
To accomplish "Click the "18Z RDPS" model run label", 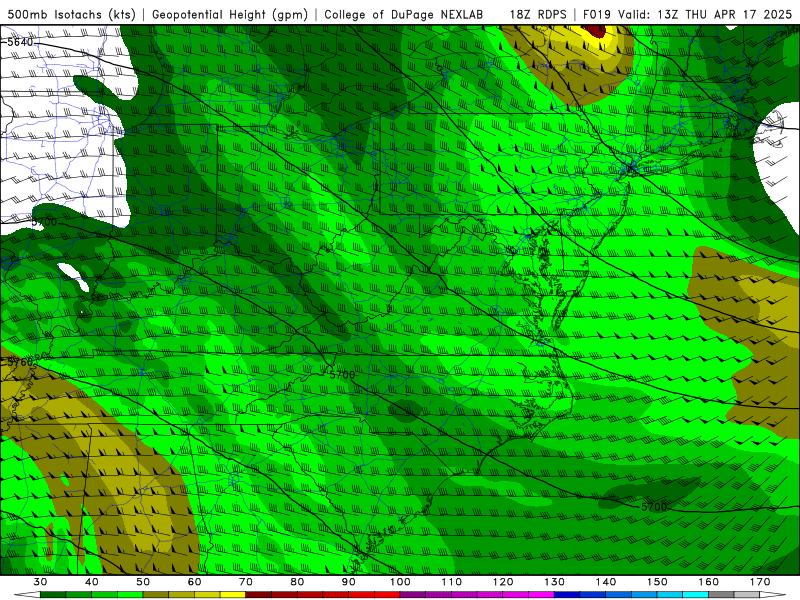I will [538, 14].
